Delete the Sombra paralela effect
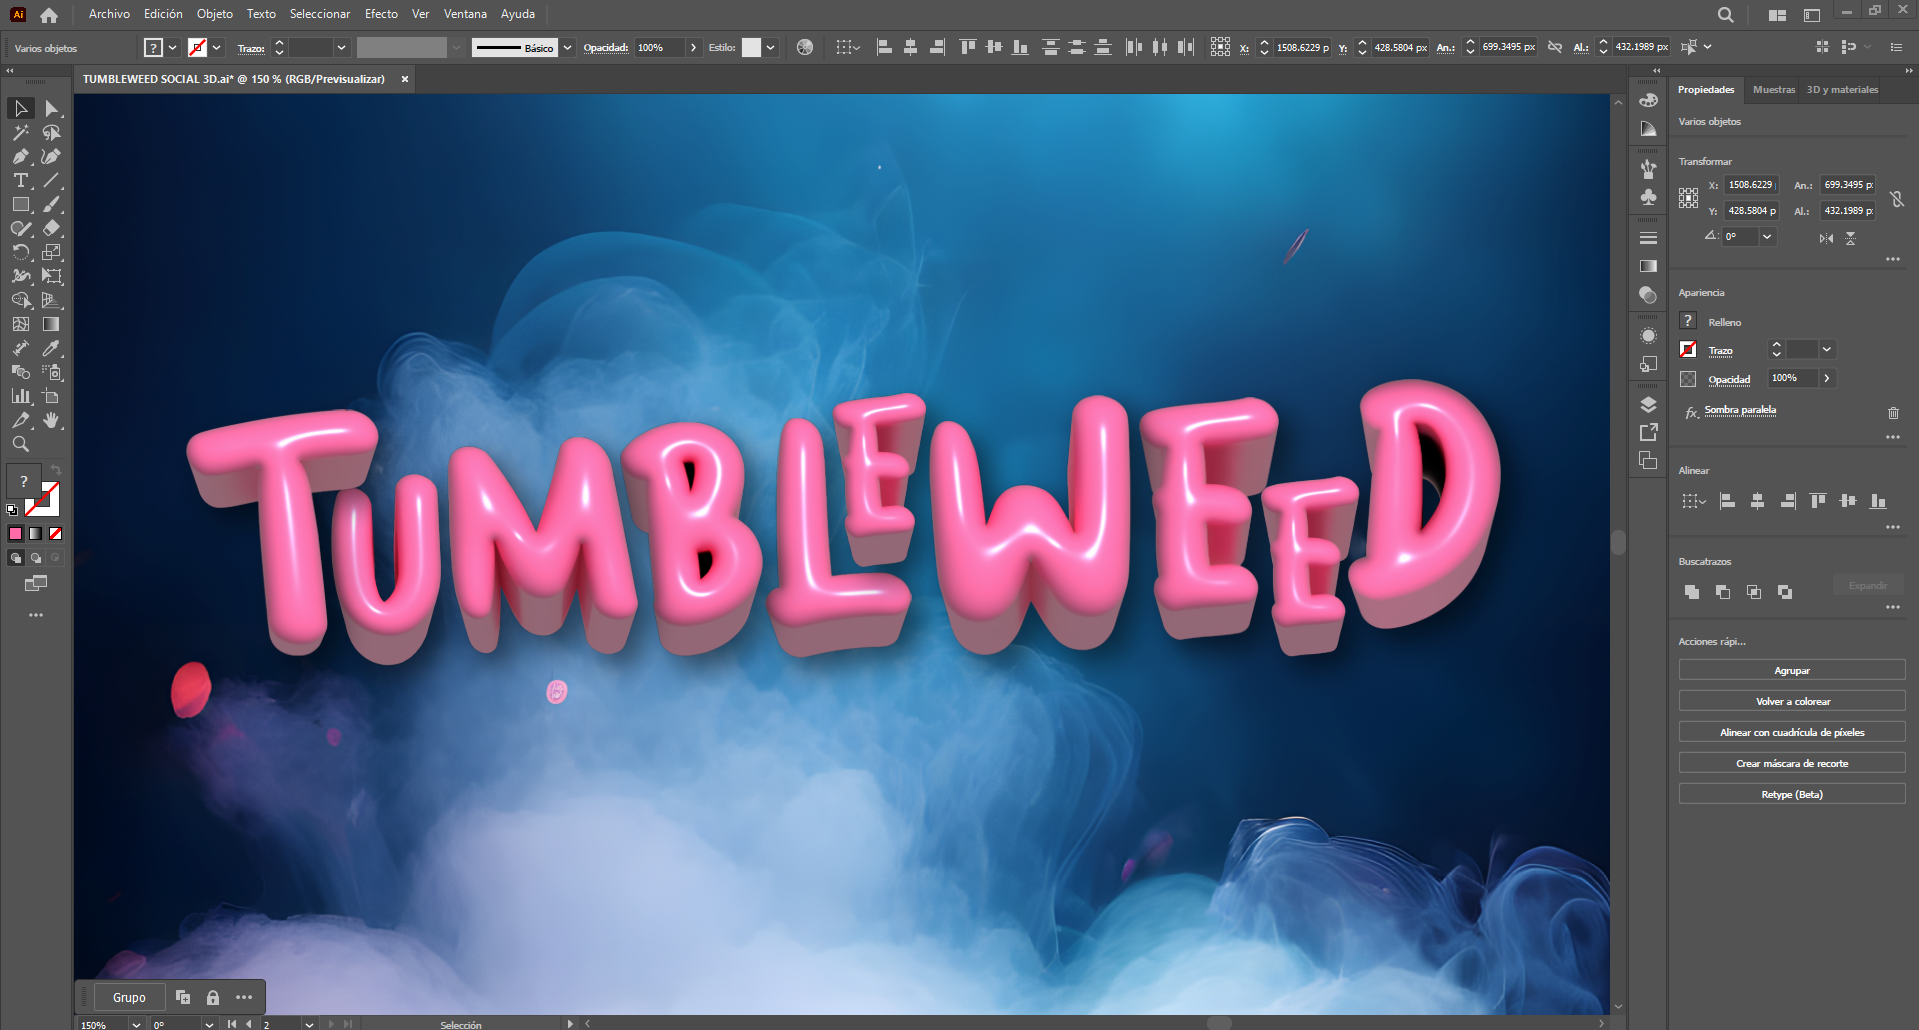 click(x=1893, y=413)
